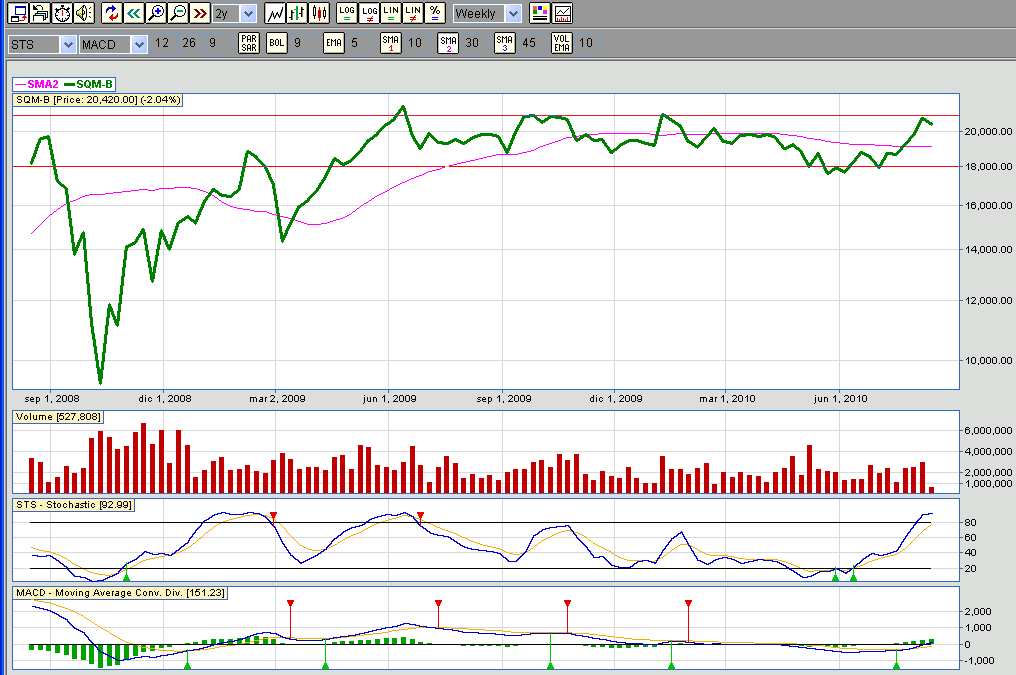Expand the STS indicator dropdown
1016x675 pixels.
[x=68, y=44]
